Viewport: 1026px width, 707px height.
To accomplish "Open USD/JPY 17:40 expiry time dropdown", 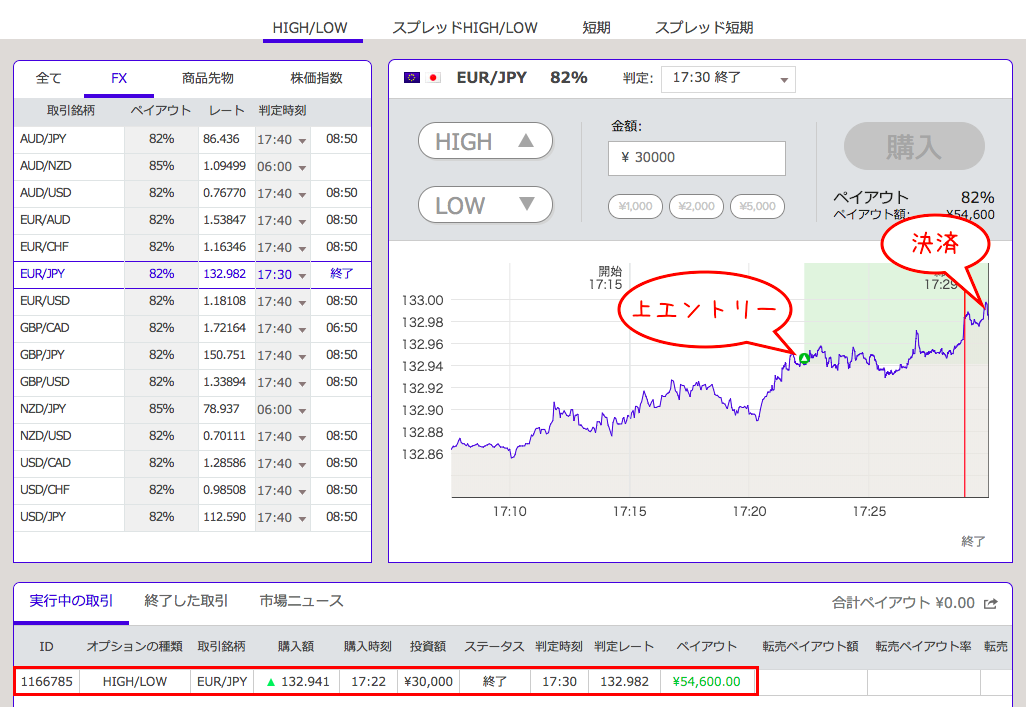I will (x=282, y=518).
